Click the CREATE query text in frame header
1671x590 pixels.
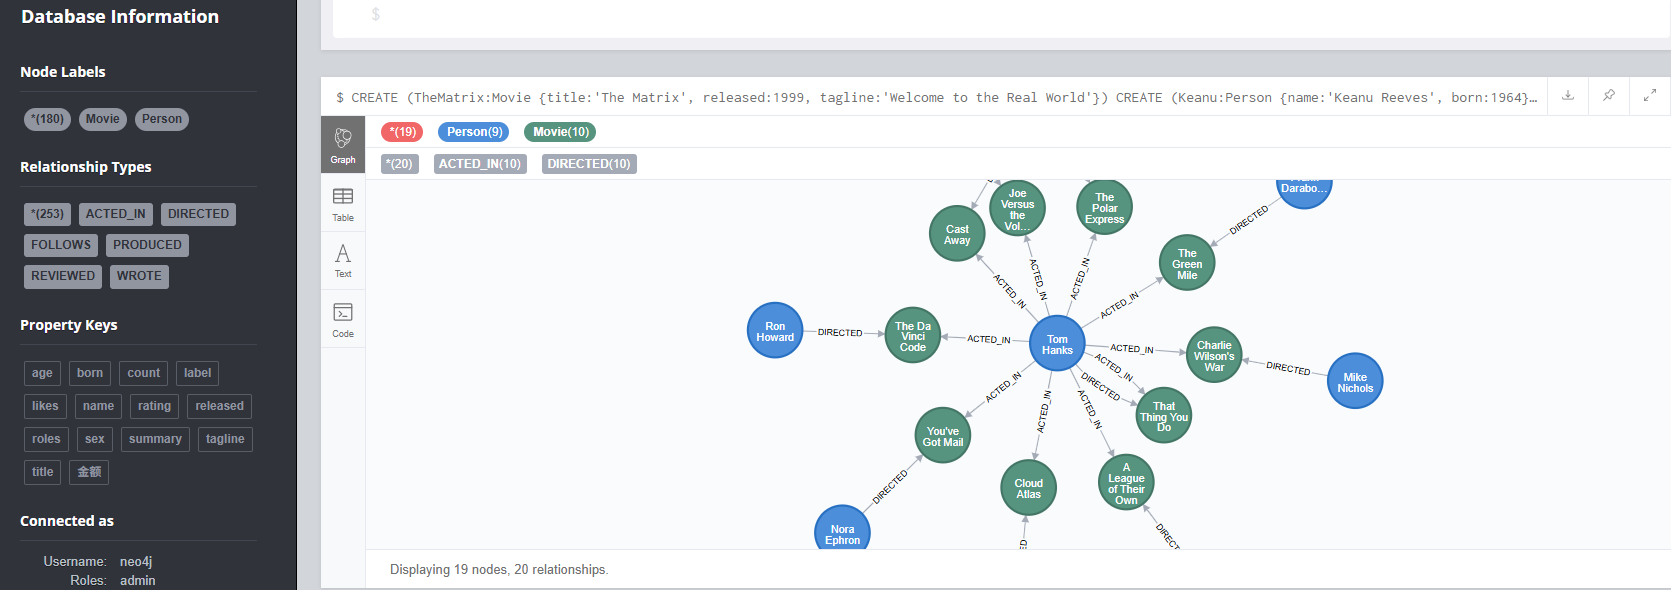(935, 98)
